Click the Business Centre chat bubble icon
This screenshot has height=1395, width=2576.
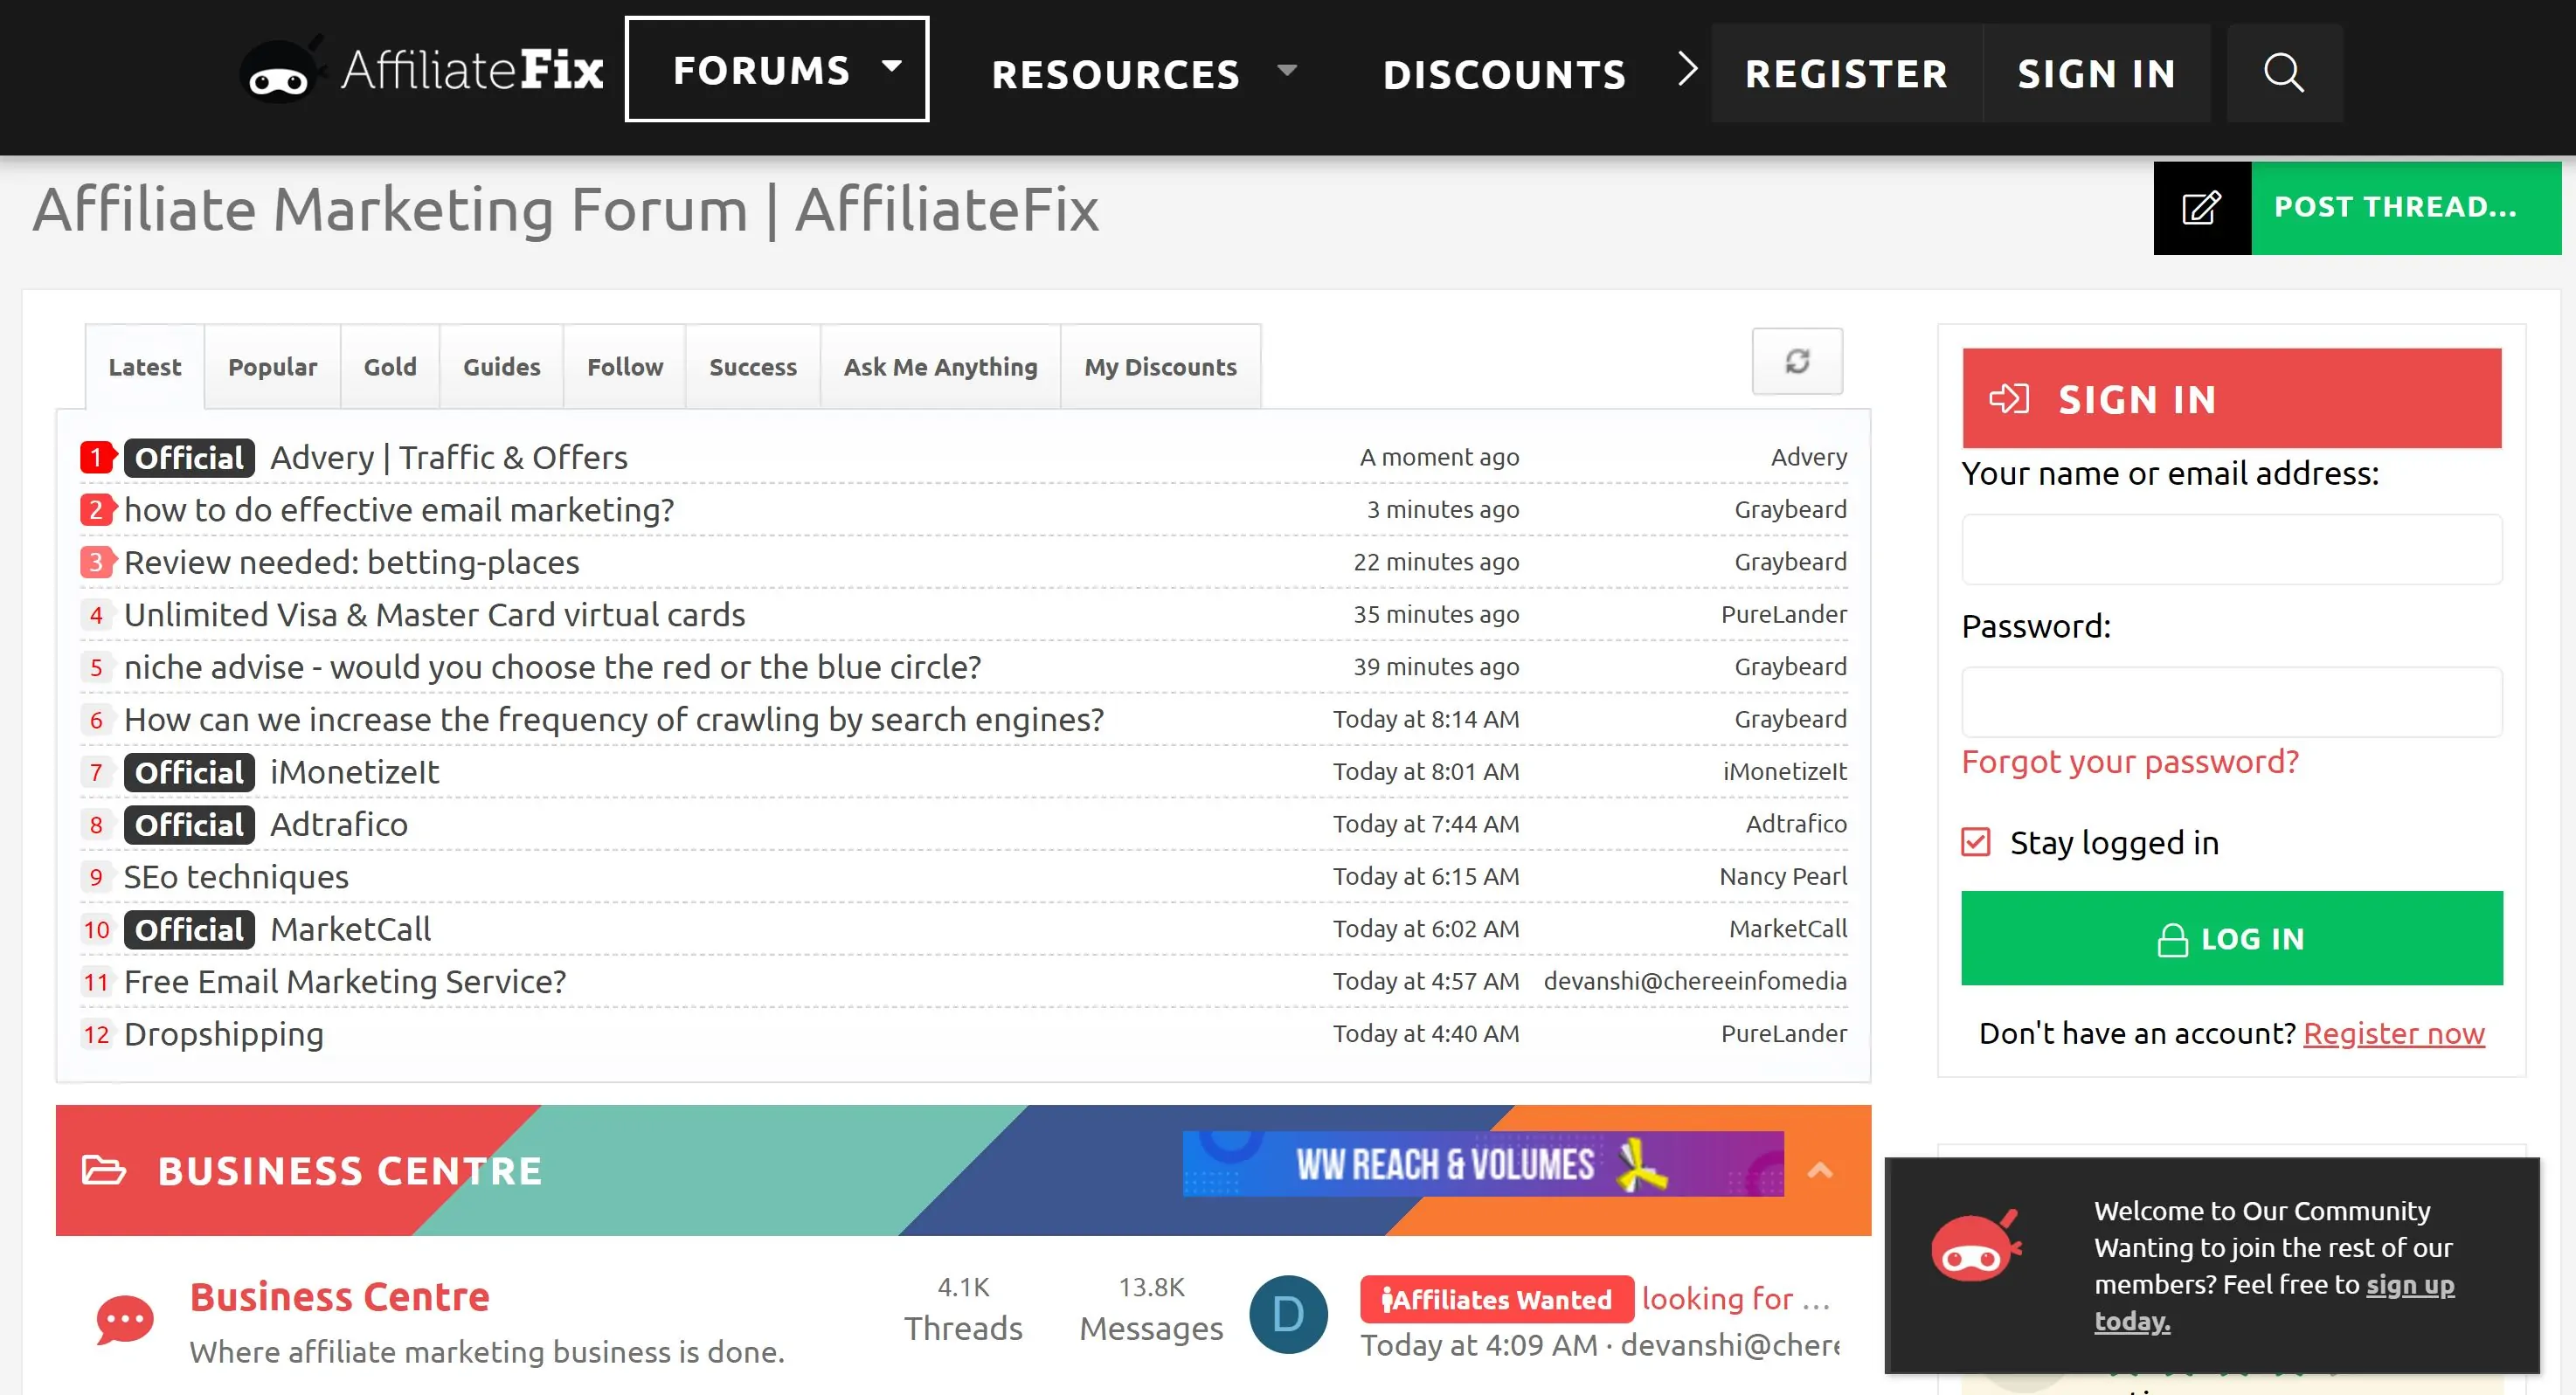tap(124, 1320)
